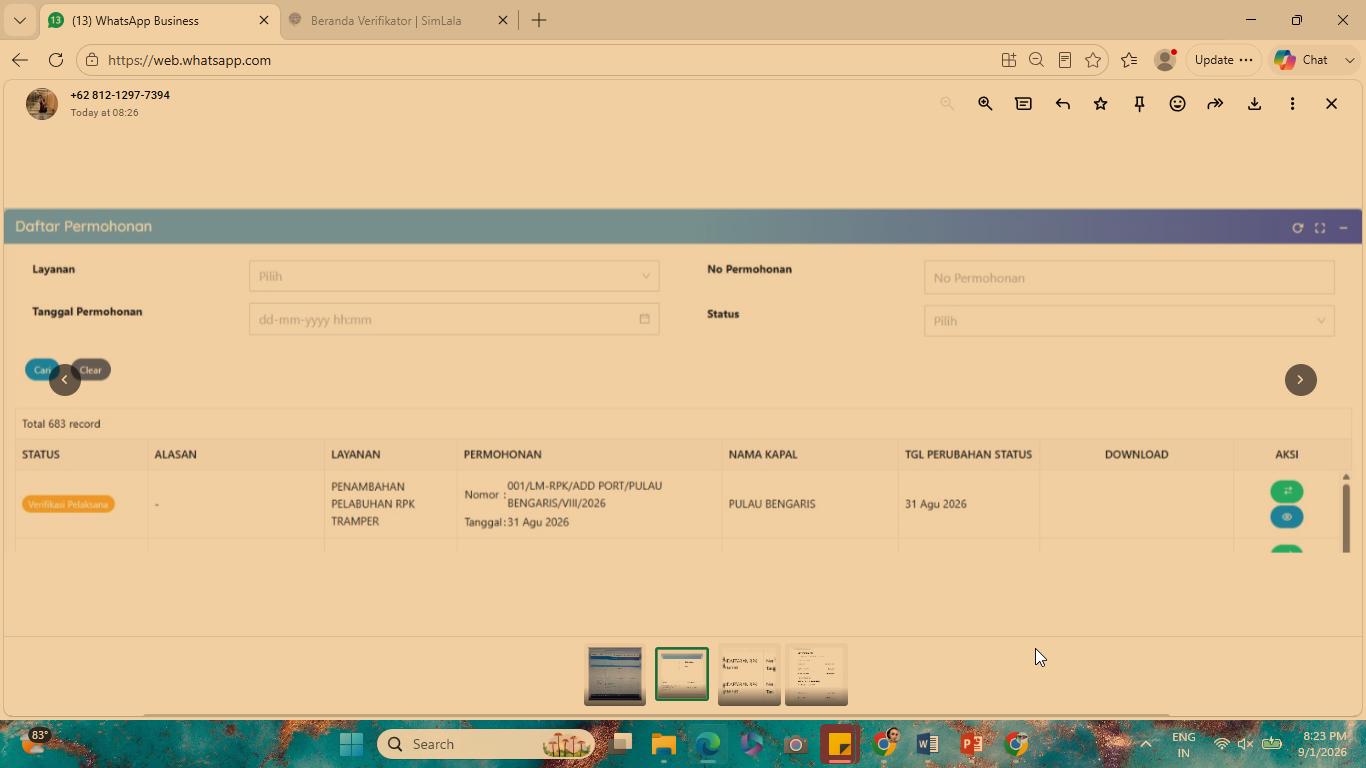Zoom in on the viewed image
This screenshot has width=1366, height=768.
click(985, 103)
